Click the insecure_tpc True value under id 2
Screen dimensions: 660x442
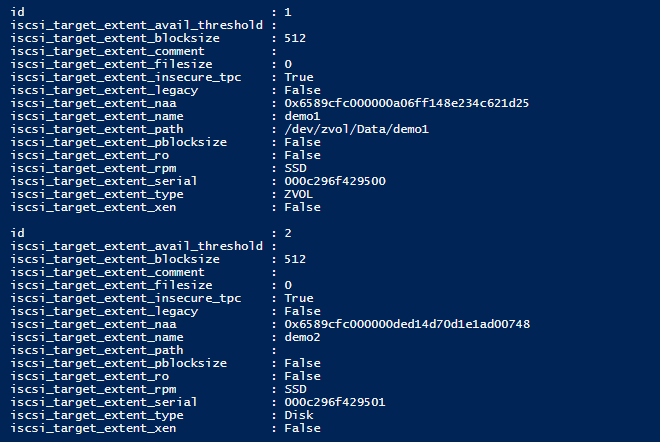pos(299,298)
